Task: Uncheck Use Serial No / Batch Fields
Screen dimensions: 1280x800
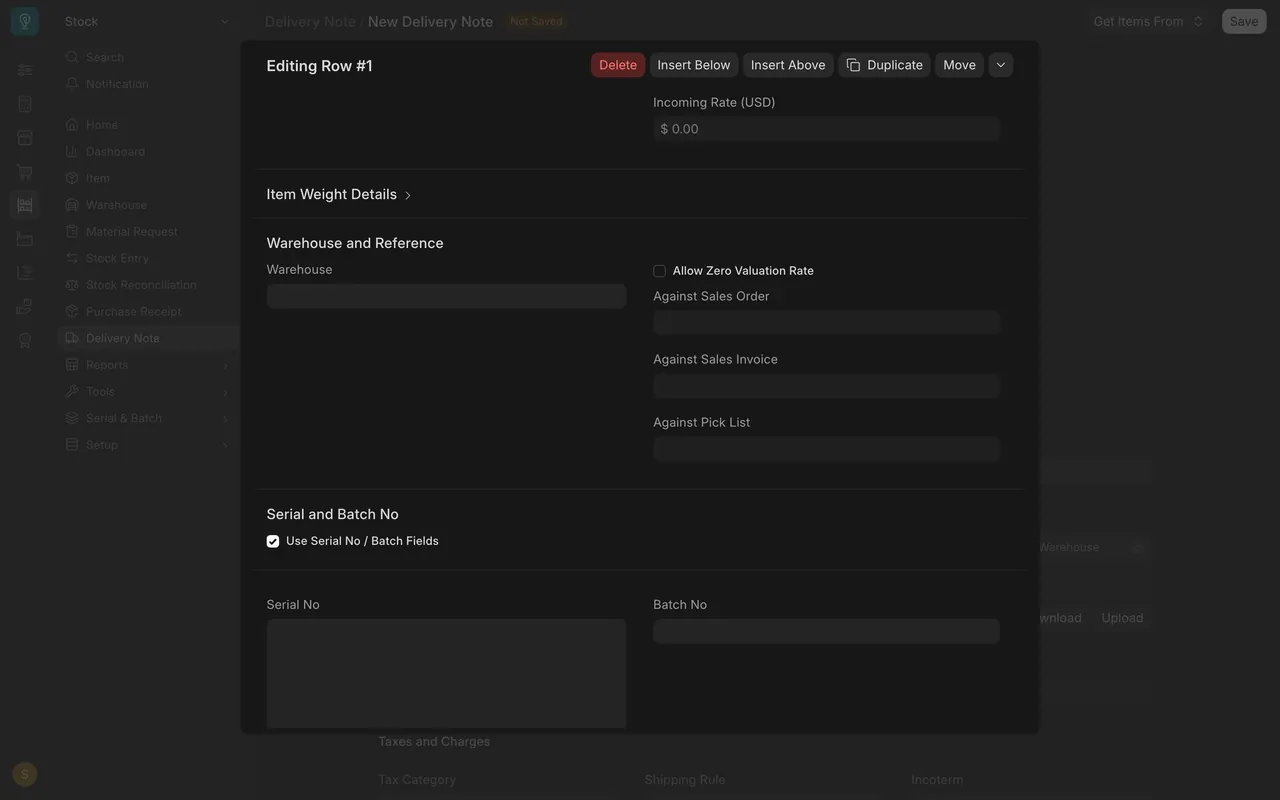Action: pyautogui.click(x=273, y=541)
